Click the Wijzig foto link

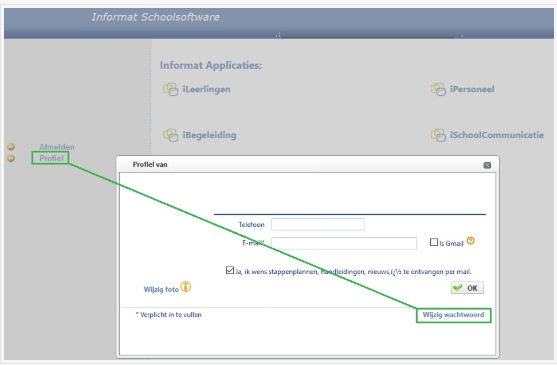pyautogui.click(x=161, y=289)
